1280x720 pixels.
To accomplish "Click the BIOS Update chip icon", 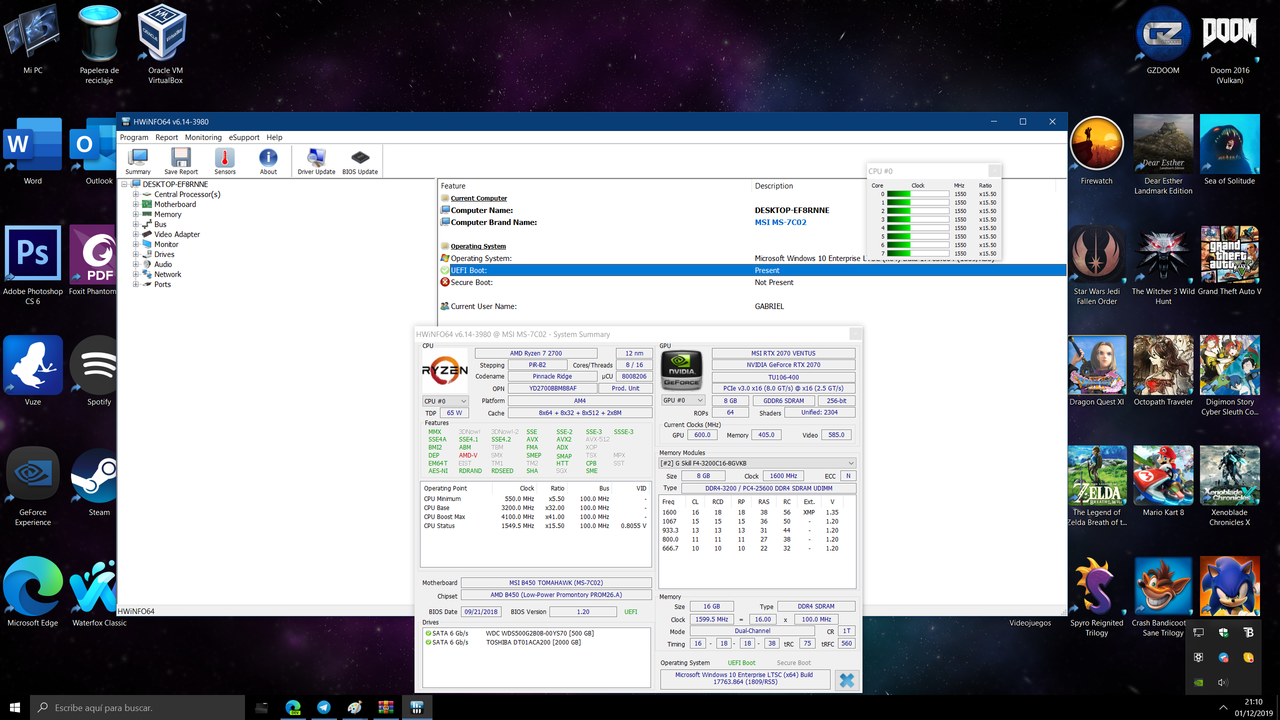I will pyautogui.click(x=360, y=162).
